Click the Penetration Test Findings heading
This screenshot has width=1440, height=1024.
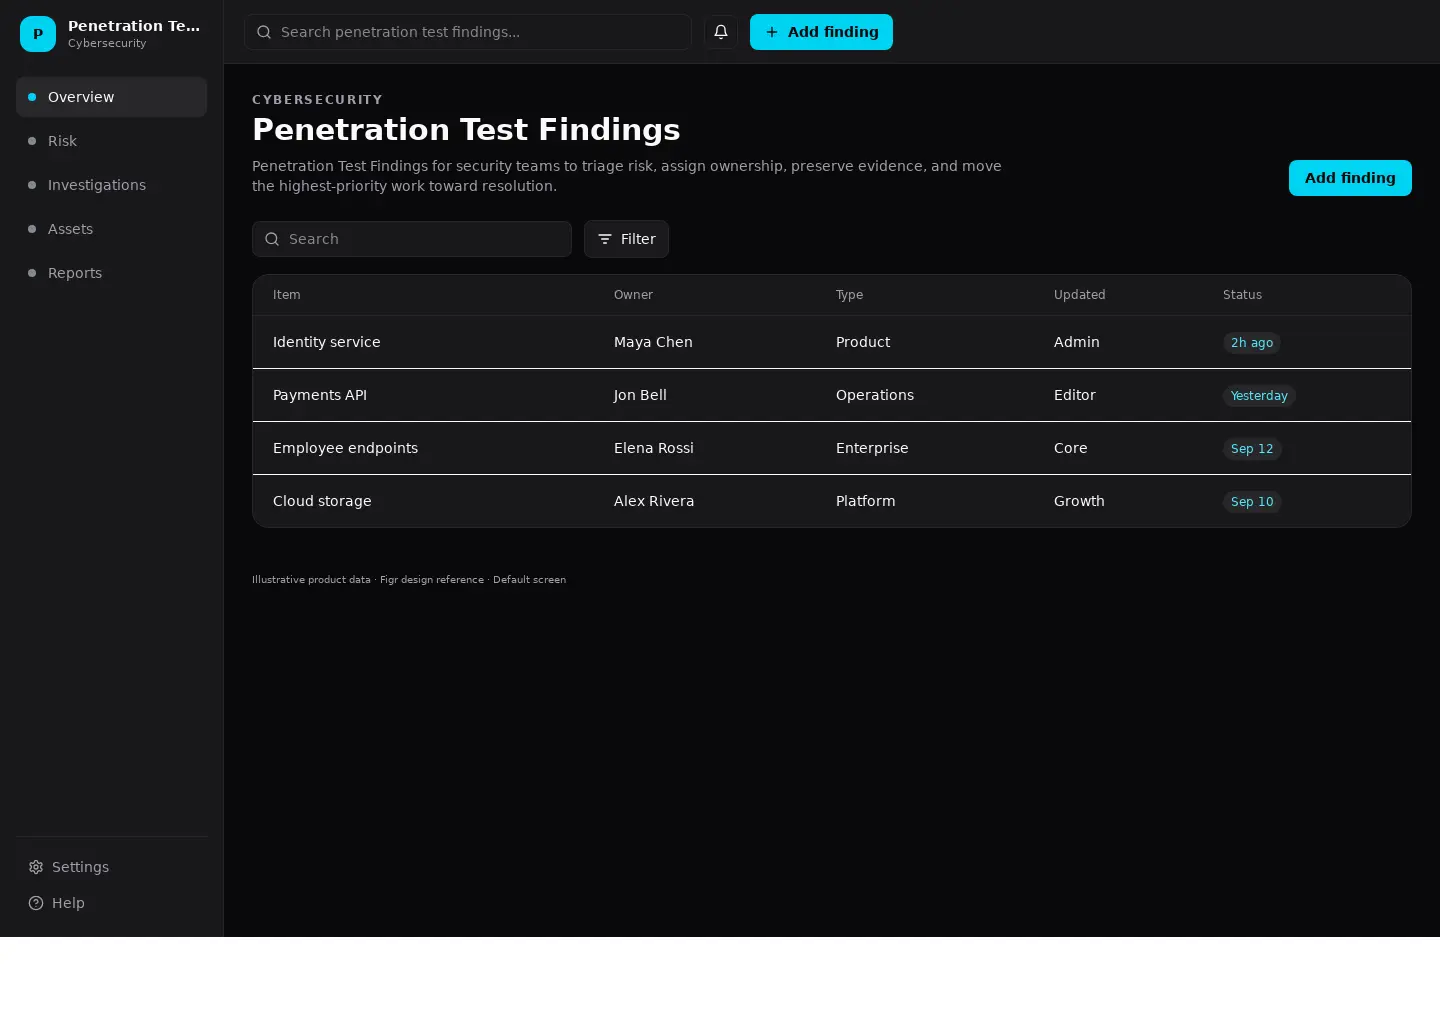click(x=466, y=129)
